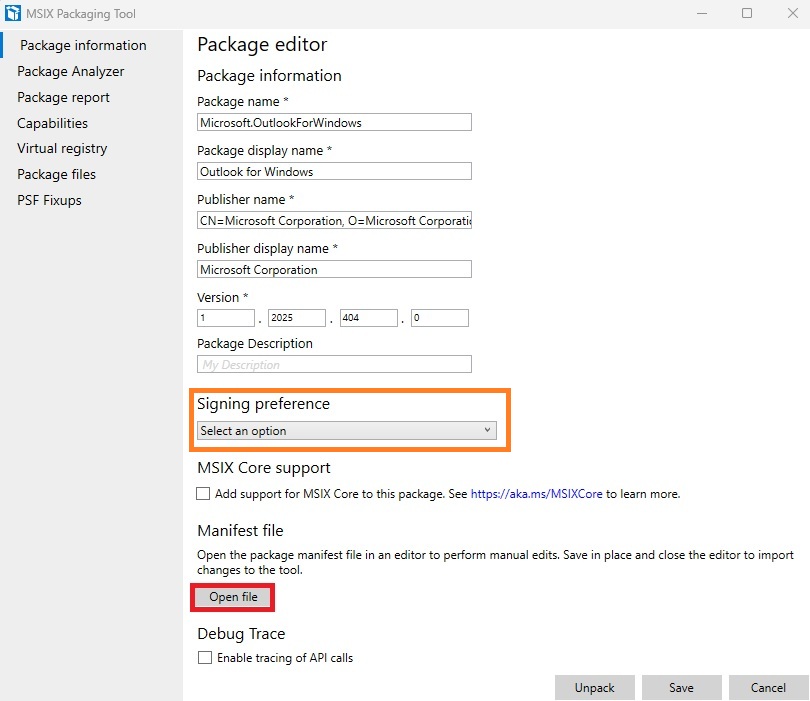Enable tracing of API calls checkbox
The image size is (810, 701).
pyautogui.click(x=205, y=658)
